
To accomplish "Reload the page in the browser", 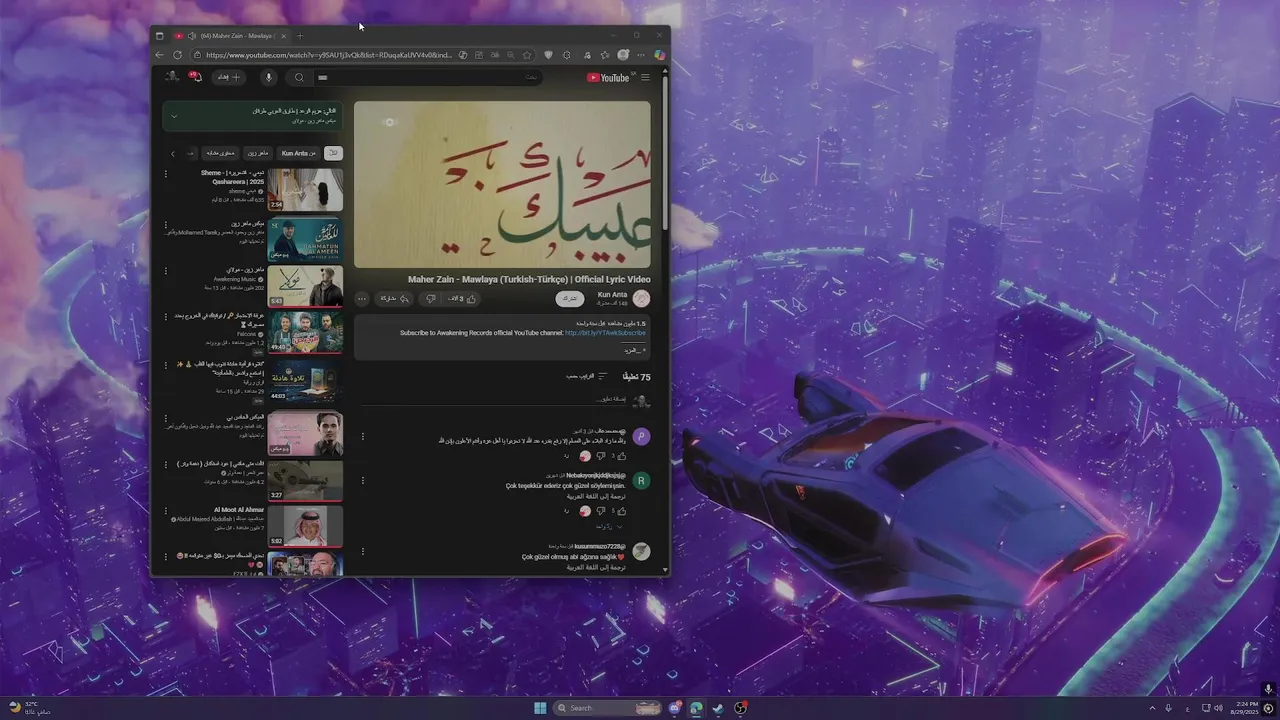I will 177,55.
